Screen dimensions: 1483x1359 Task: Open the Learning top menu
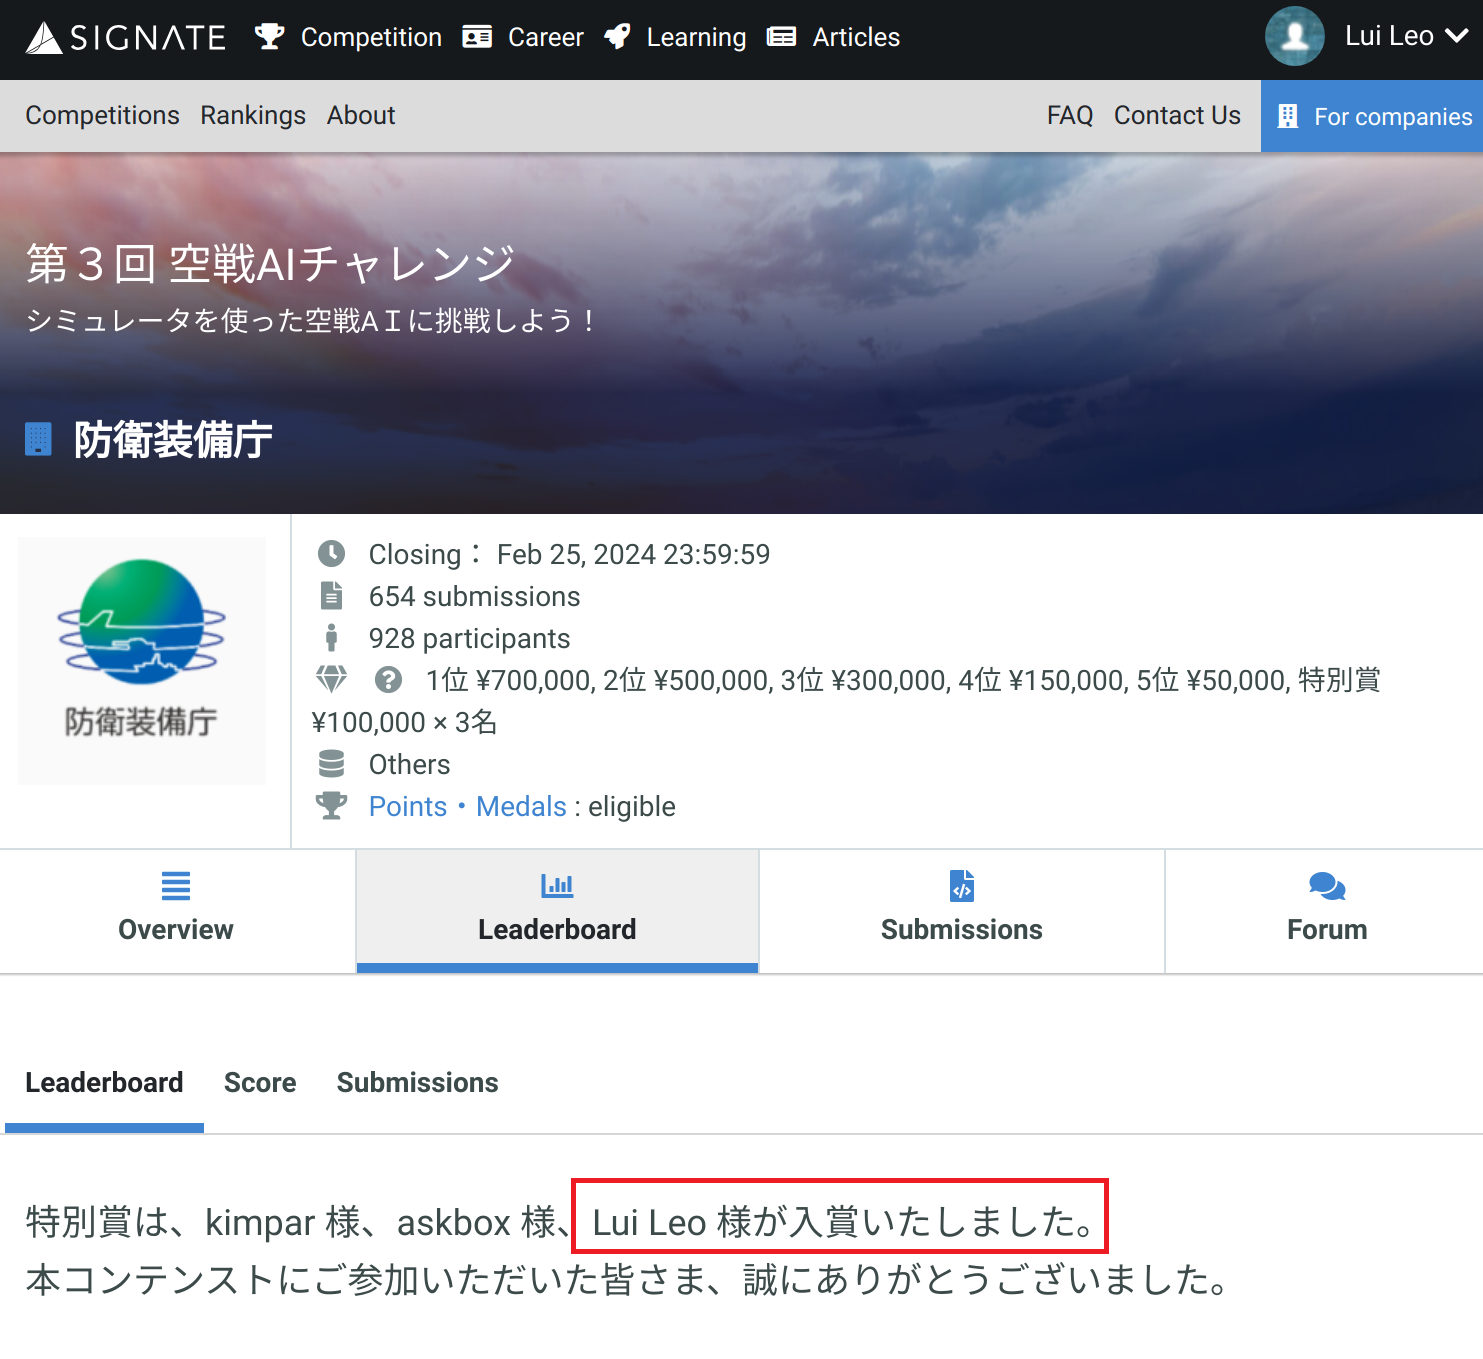(675, 37)
